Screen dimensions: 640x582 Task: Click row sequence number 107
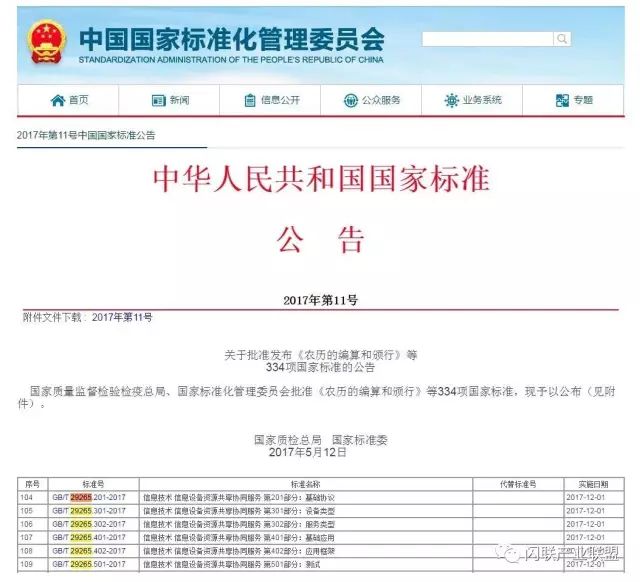(x=26, y=538)
